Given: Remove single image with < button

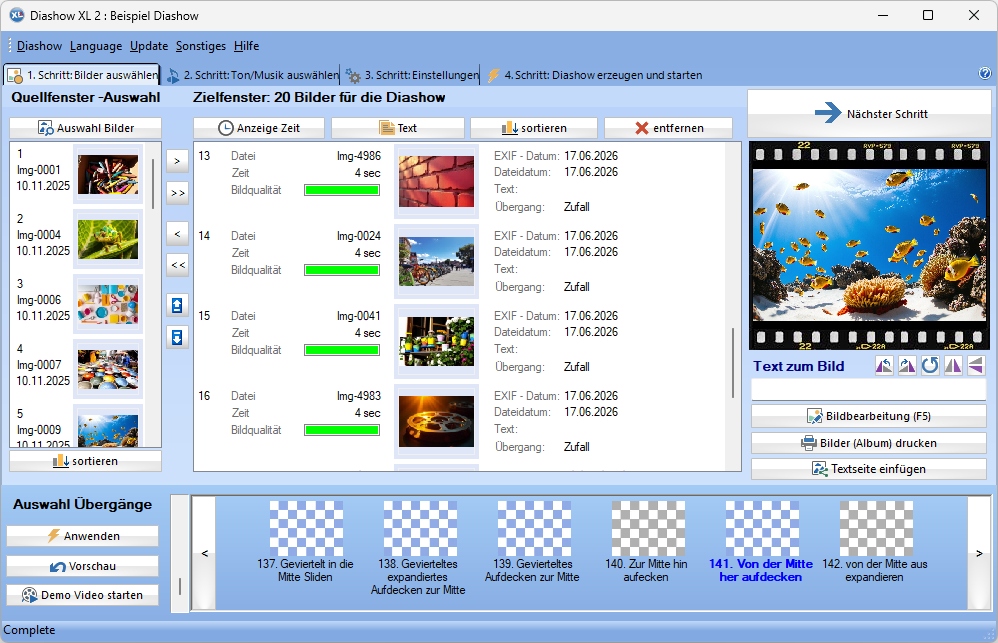Looking at the screenshot, I should click(x=178, y=234).
